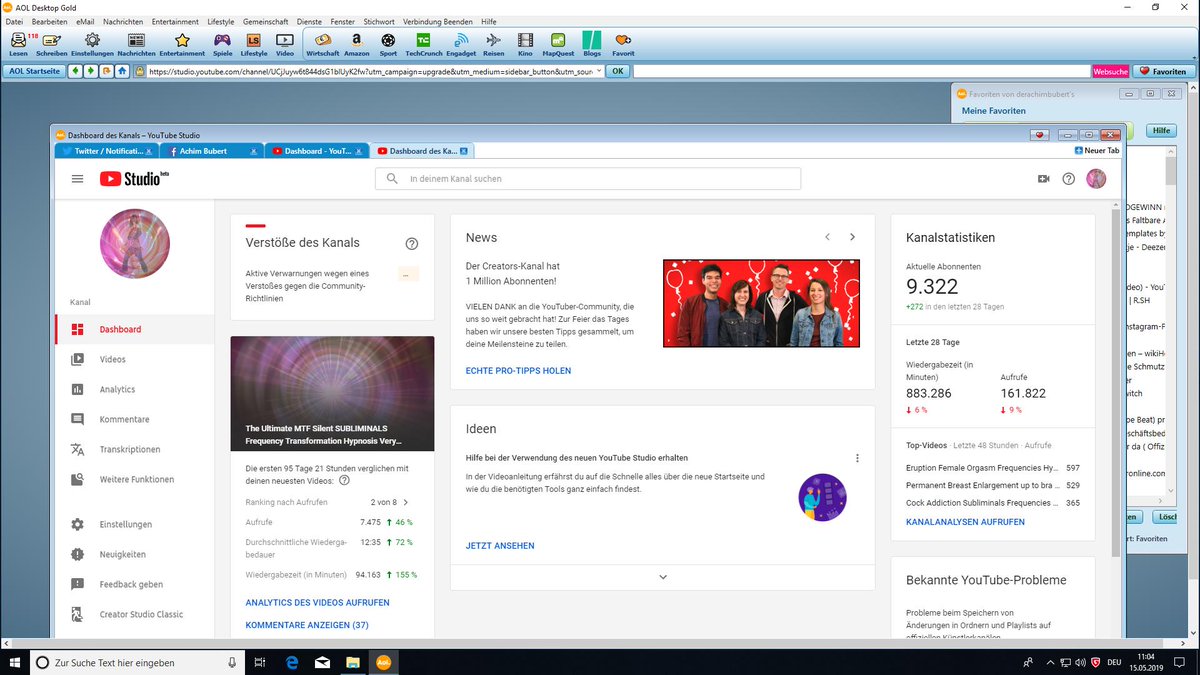Open the Reisen airplane icon
The width and height of the screenshot is (1200, 675).
[494, 43]
